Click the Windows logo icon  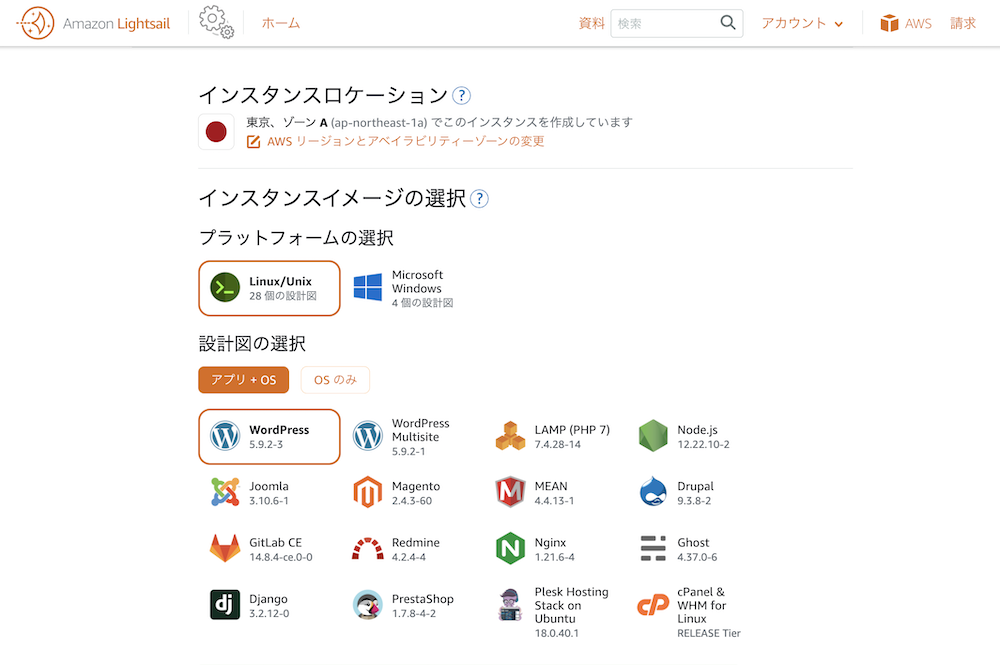tap(368, 288)
